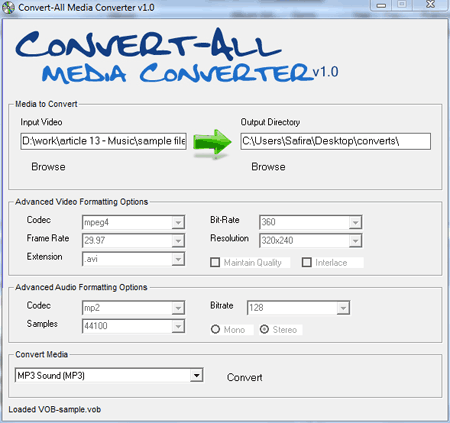Click the Convert button
The image size is (450, 423).
tap(245, 377)
